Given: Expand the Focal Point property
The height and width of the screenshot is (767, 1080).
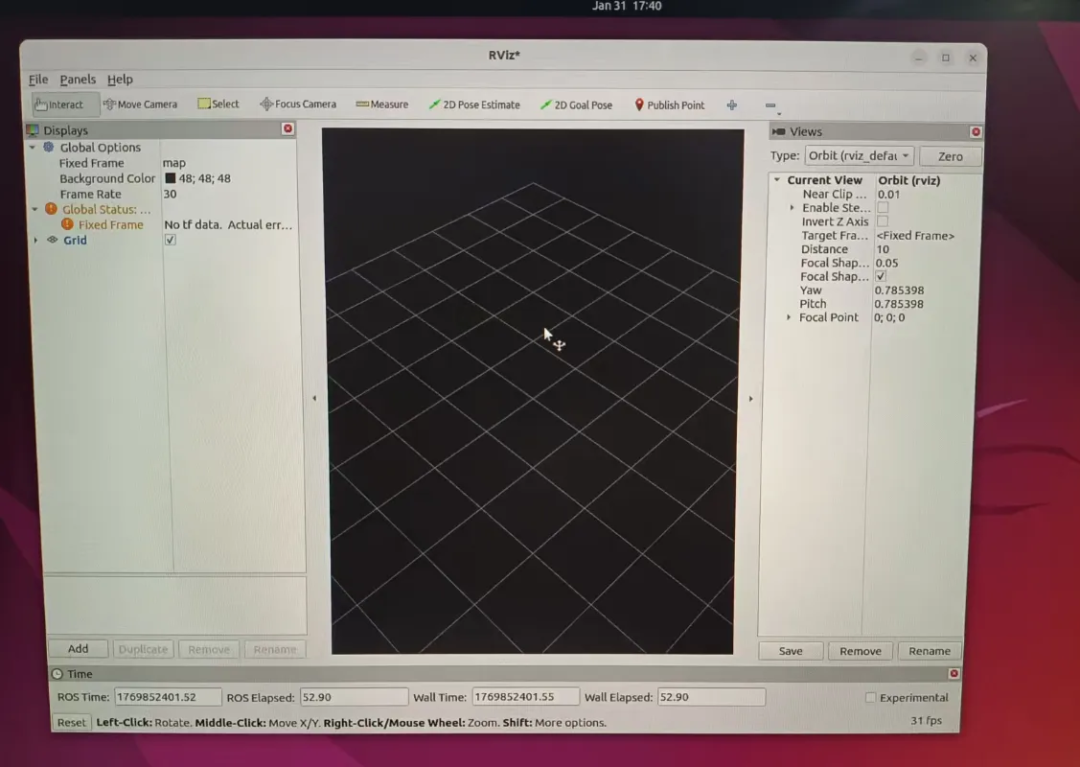Looking at the screenshot, I should 789,317.
